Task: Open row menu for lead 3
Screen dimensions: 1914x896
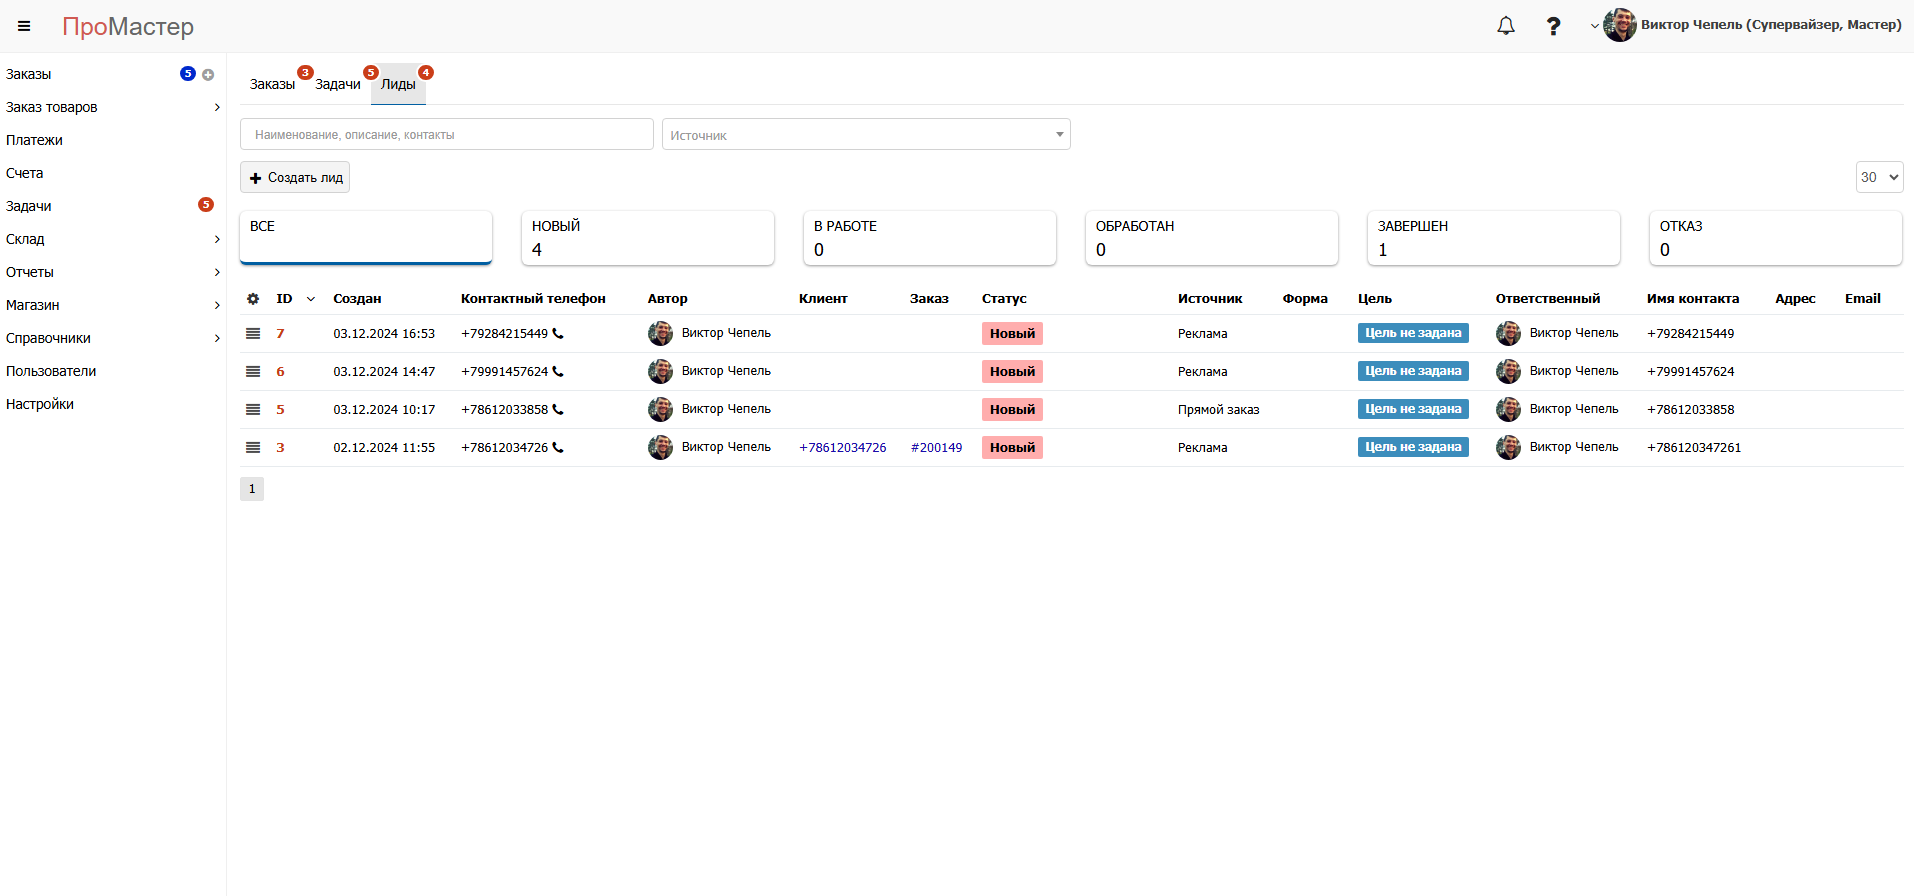Action: 253,448
